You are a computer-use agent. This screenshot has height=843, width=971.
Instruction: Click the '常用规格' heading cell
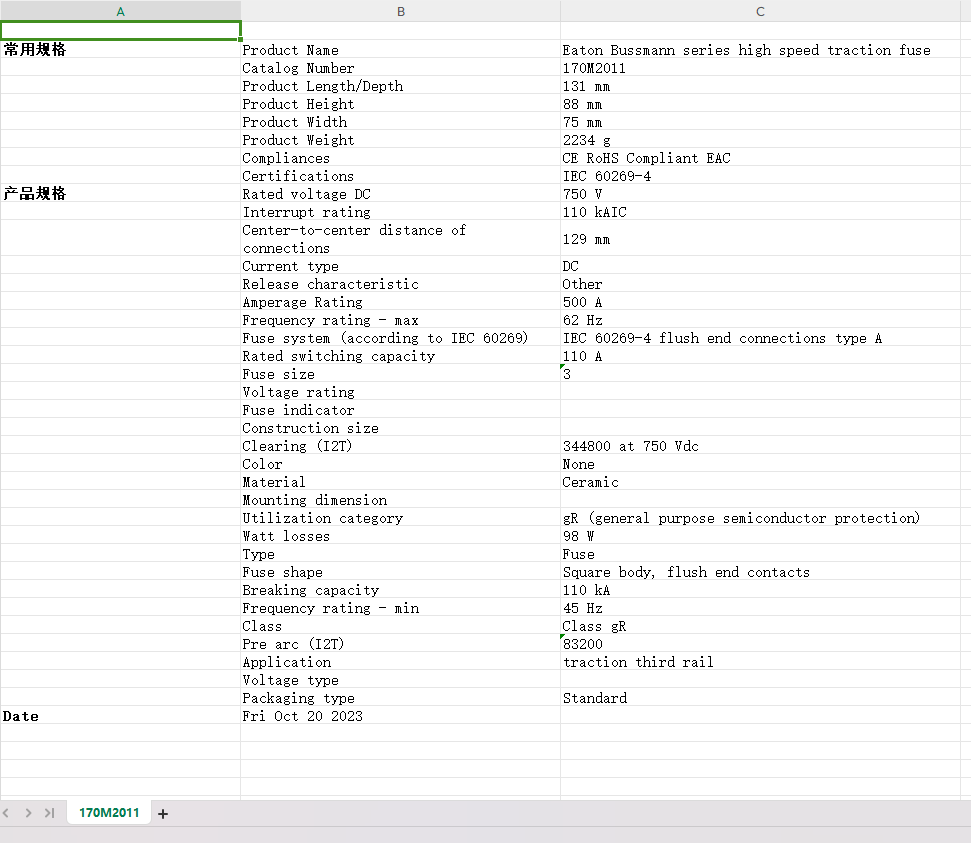pyautogui.click(x=121, y=50)
